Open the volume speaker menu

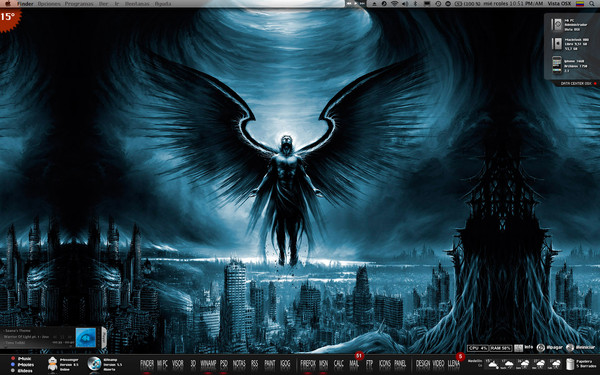click(405, 3)
